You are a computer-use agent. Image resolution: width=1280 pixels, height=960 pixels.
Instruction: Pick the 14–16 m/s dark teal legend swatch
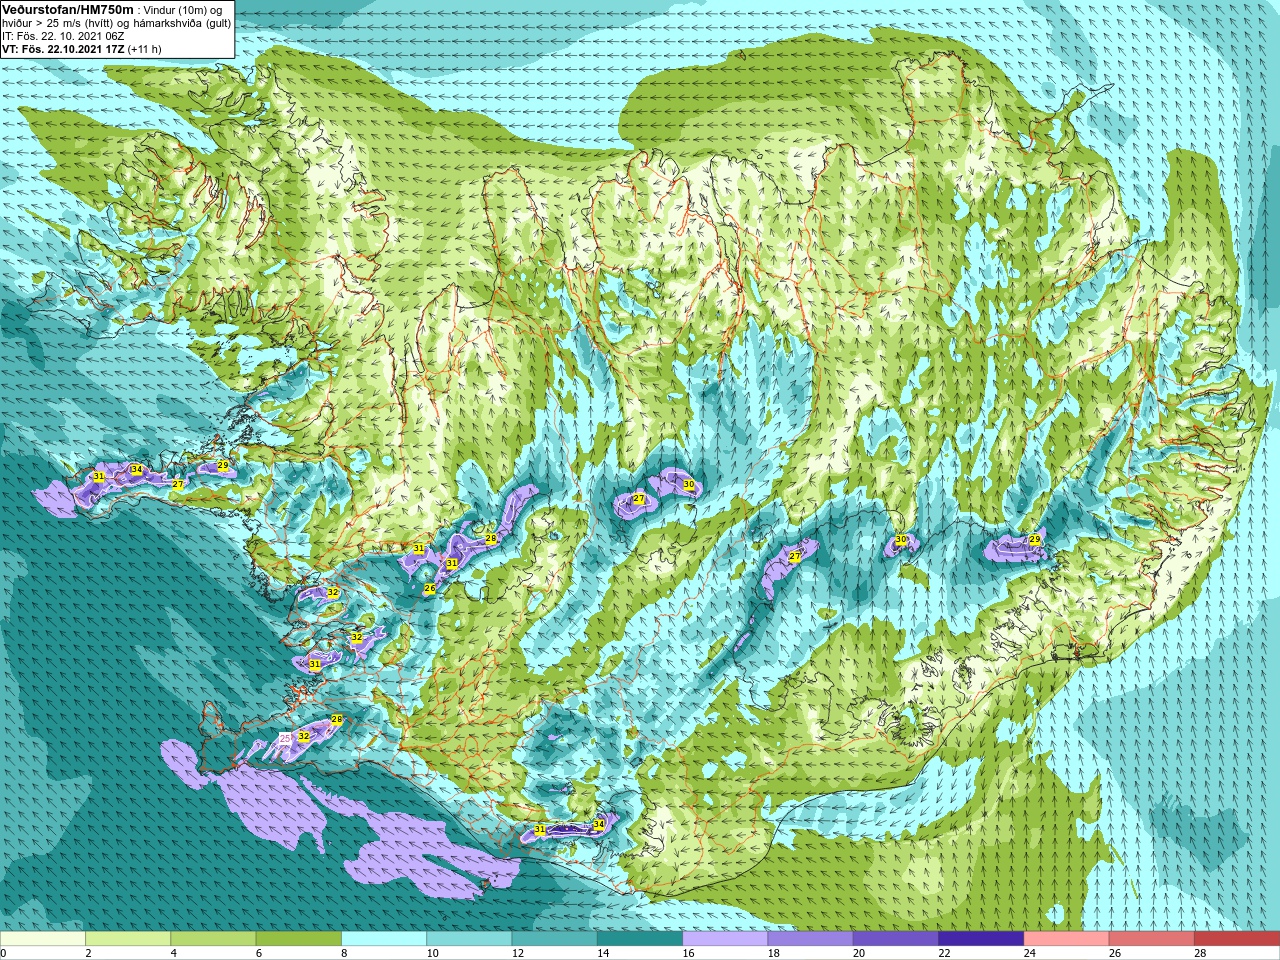pyautogui.click(x=640, y=939)
